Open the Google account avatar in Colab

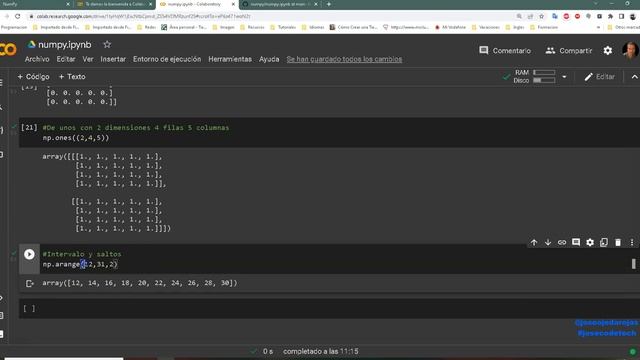tap(630, 50)
